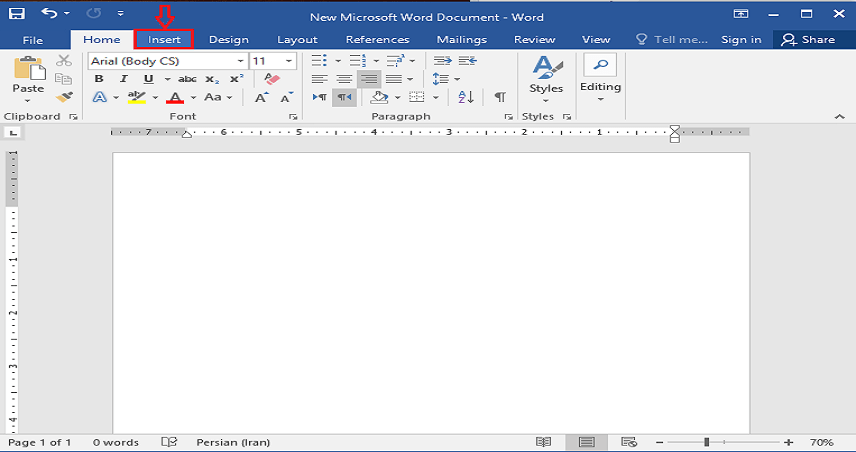Click Sign in
The width and height of the screenshot is (856, 452).
pos(741,40)
